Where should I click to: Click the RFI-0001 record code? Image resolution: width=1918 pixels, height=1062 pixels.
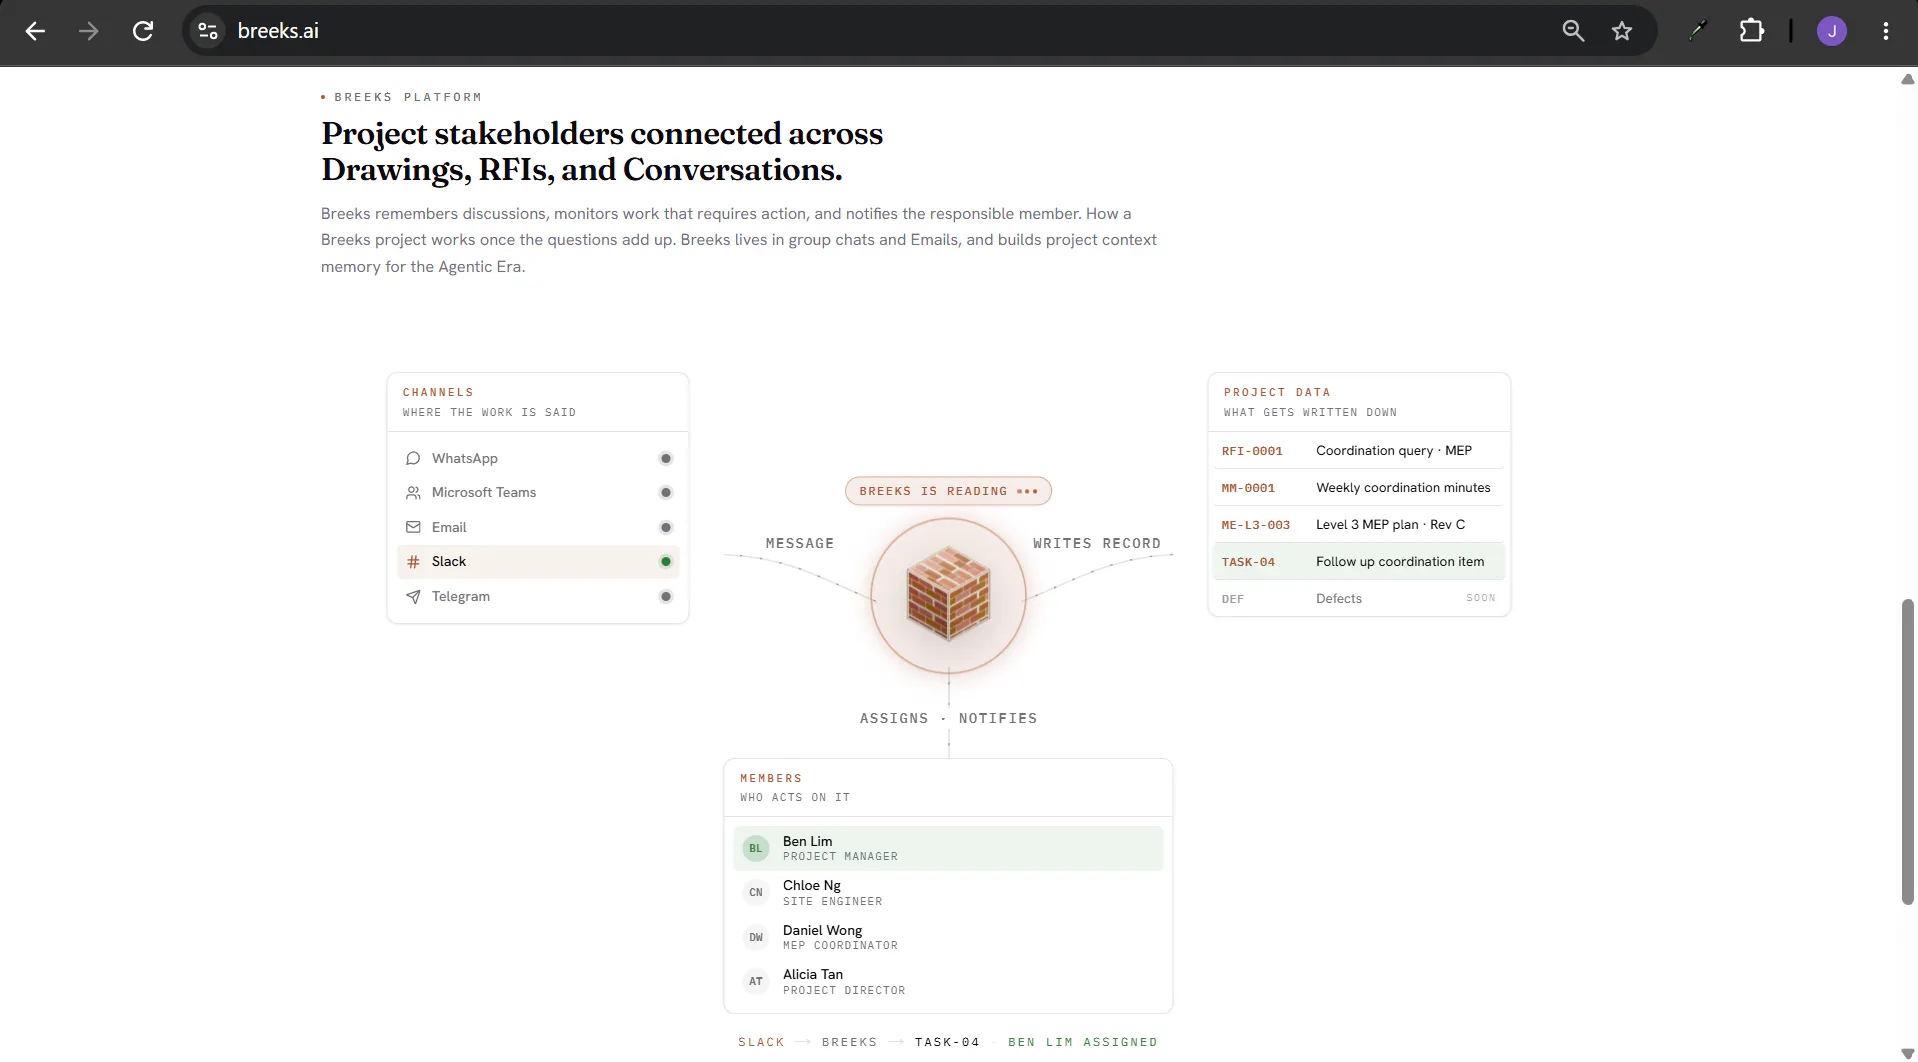click(x=1252, y=451)
